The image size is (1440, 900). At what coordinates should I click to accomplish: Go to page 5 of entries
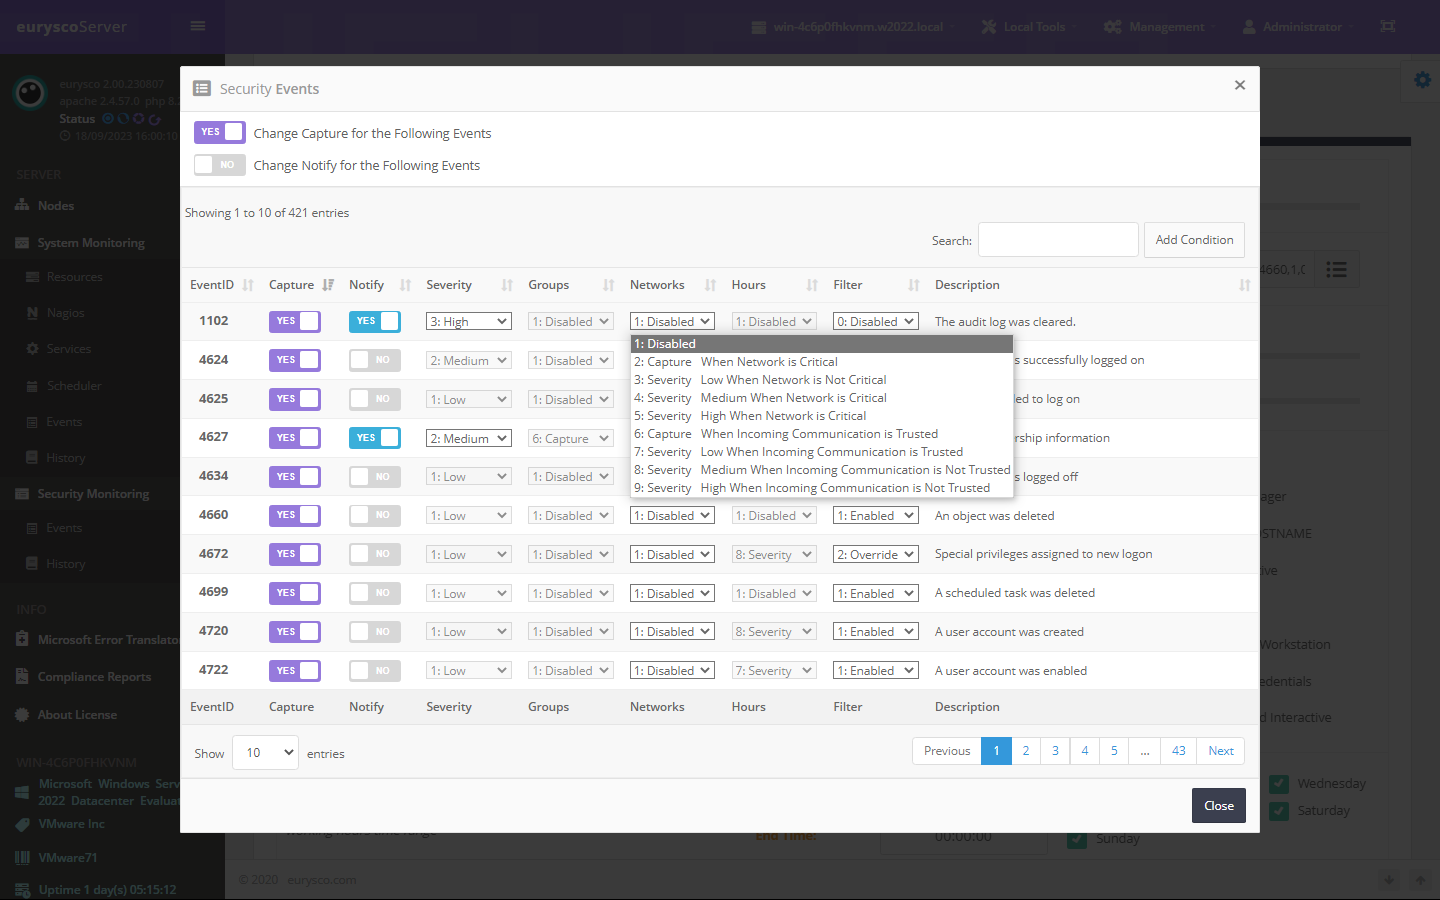click(x=1114, y=751)
